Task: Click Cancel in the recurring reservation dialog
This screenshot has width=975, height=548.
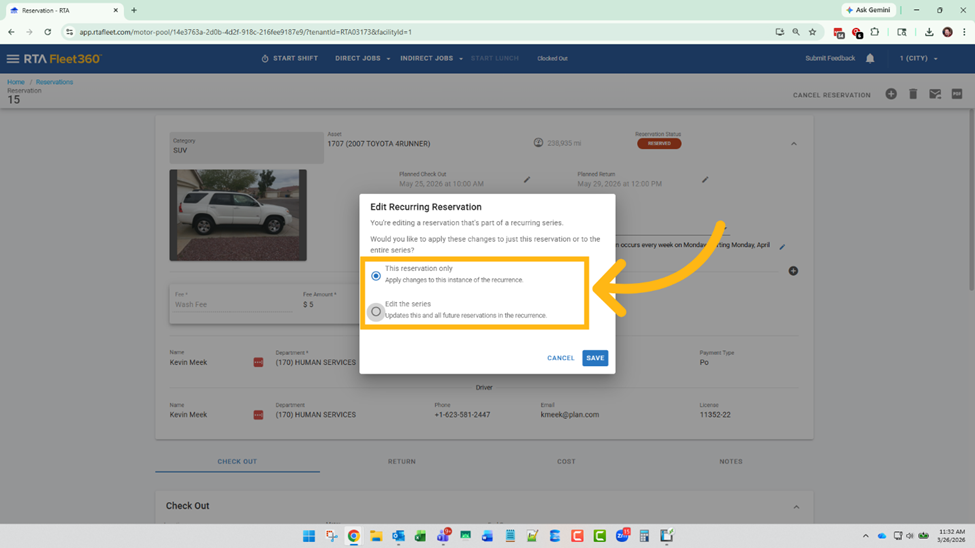Action: coord(560,358)
